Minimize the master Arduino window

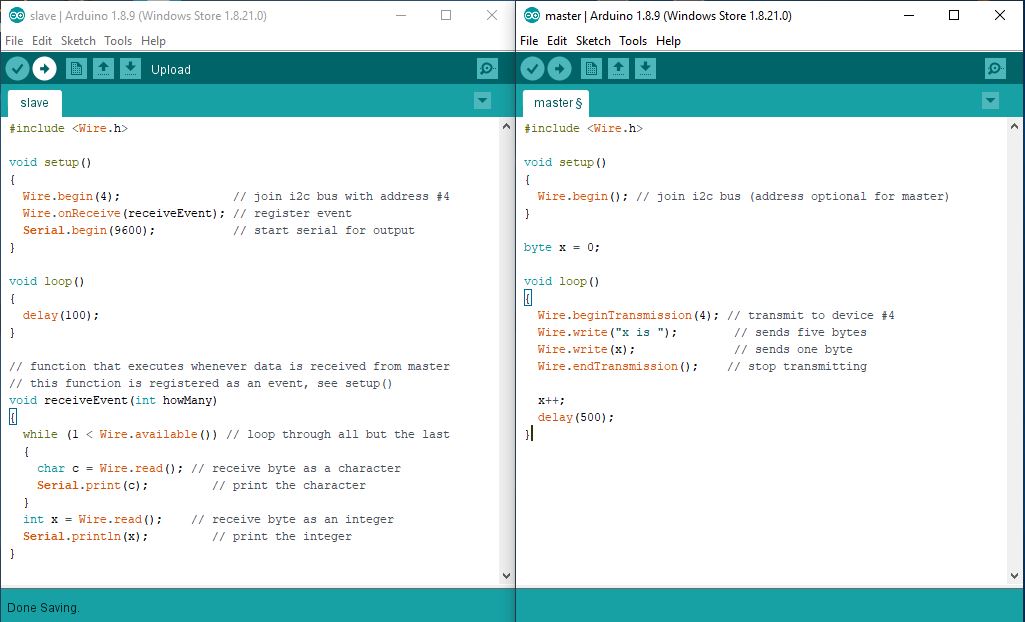pyautogui.click(x=909, y=15)
